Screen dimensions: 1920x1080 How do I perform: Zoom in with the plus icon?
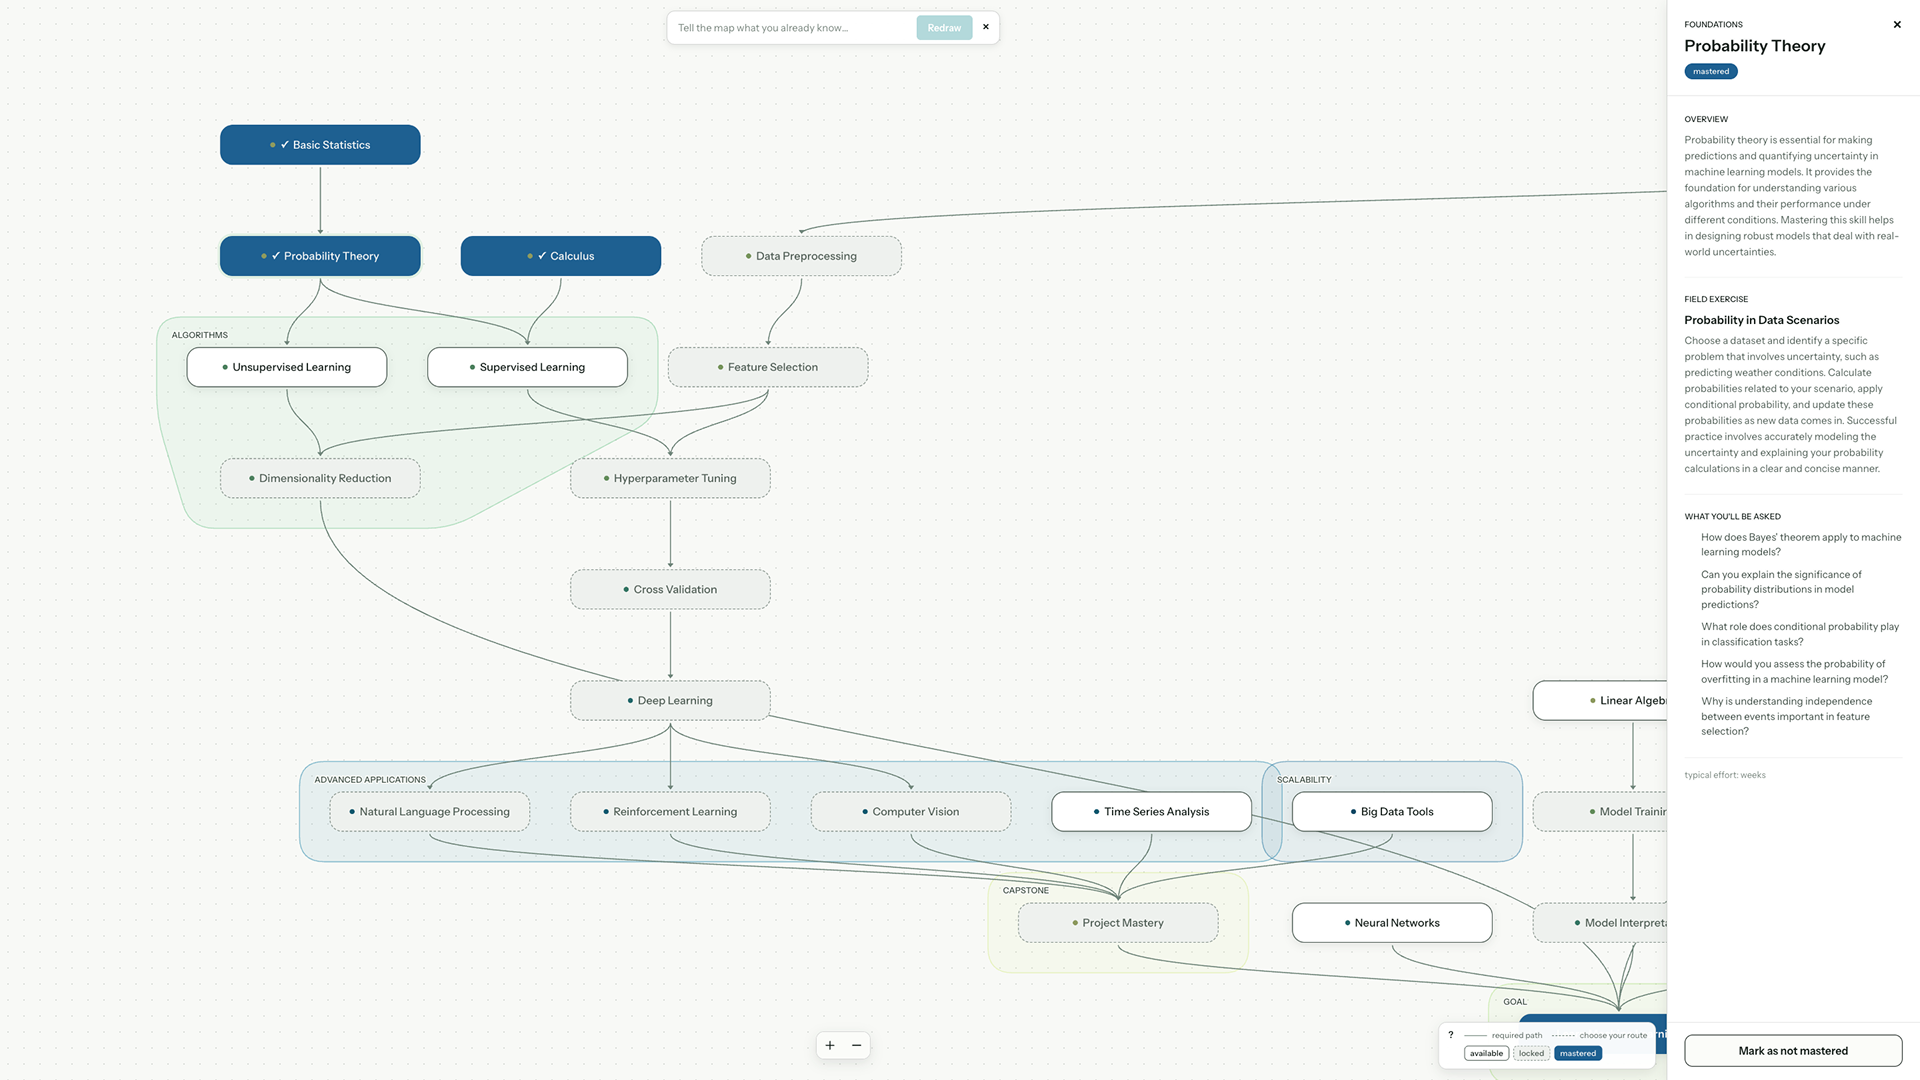pyautogui.click(x=830, y=1045)
